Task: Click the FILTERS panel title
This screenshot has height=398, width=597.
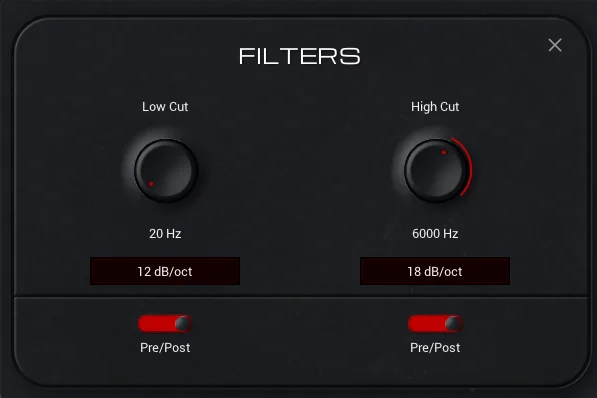Action: (x=299, y=56)
